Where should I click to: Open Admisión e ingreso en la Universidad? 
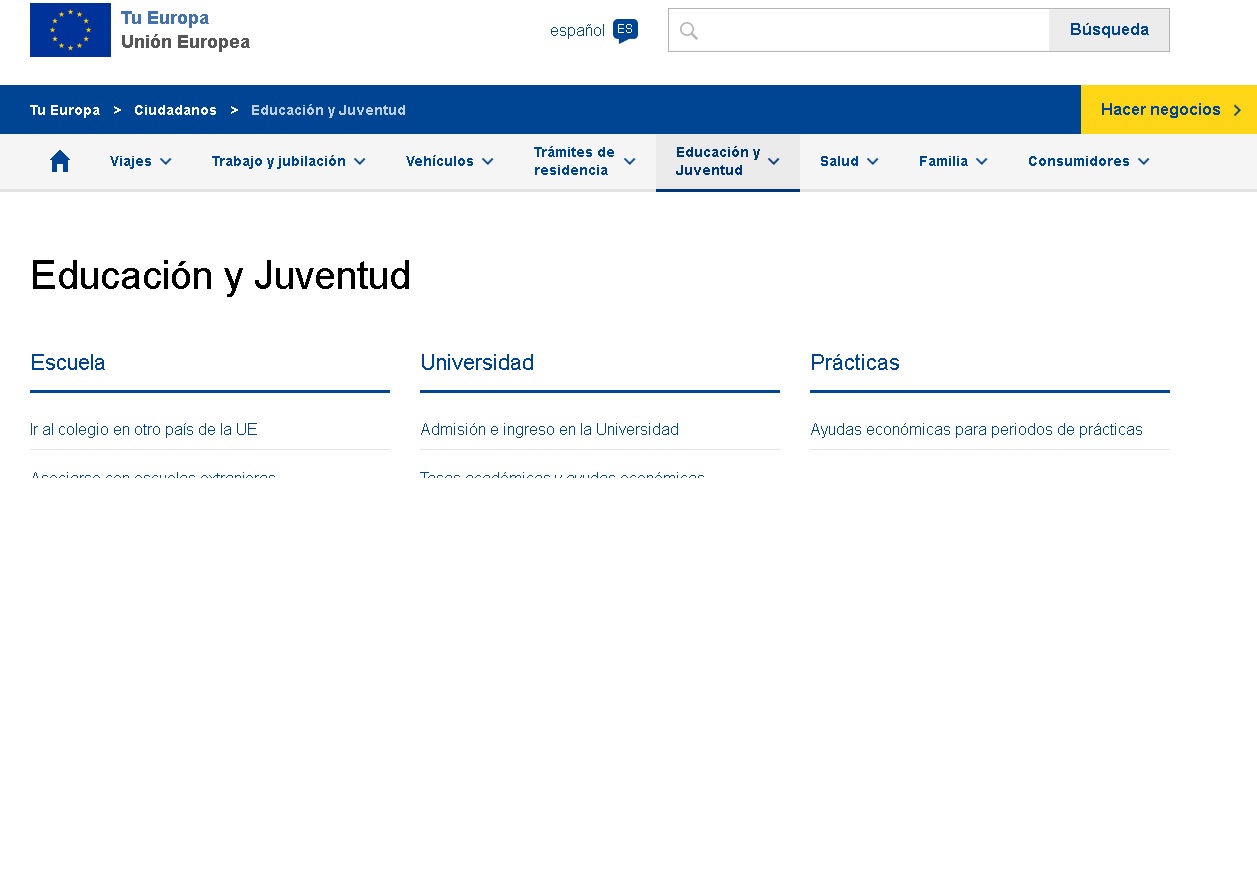click(x=549, y=430)
